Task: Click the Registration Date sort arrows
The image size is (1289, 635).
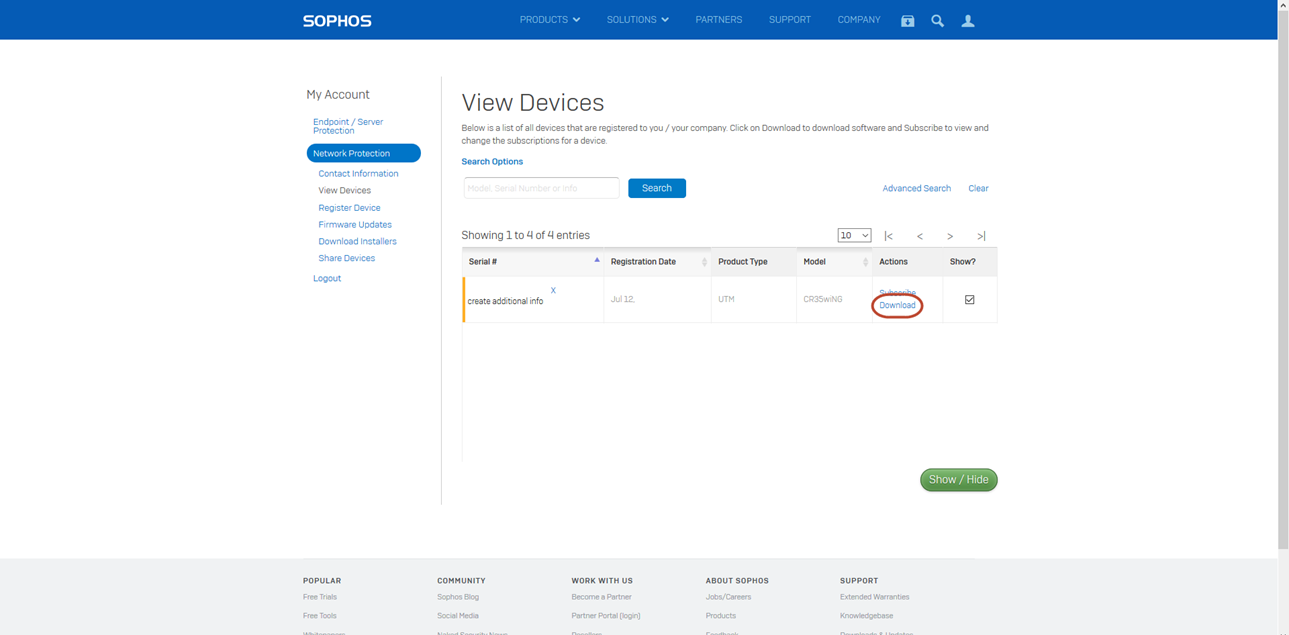Action: tap(704, 262)
